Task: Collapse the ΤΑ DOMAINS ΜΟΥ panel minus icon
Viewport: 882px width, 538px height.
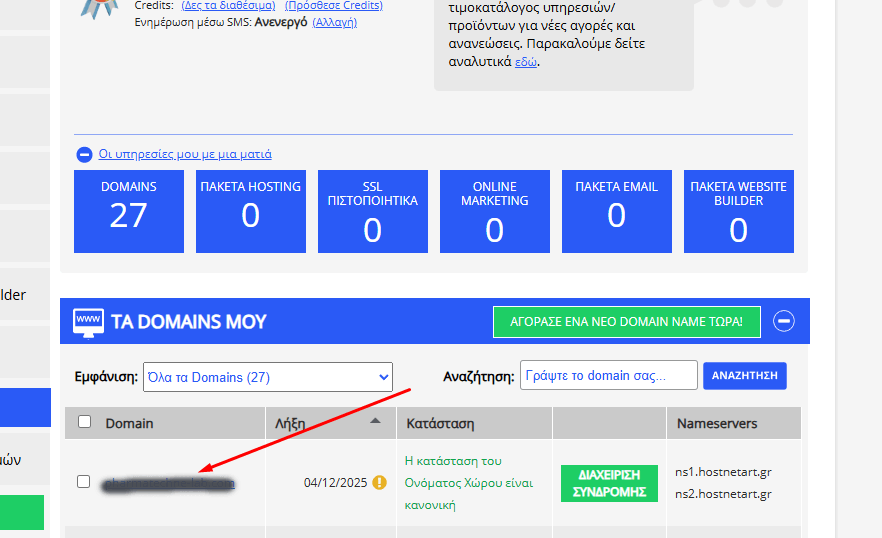Action: click(x=785, y=321)
